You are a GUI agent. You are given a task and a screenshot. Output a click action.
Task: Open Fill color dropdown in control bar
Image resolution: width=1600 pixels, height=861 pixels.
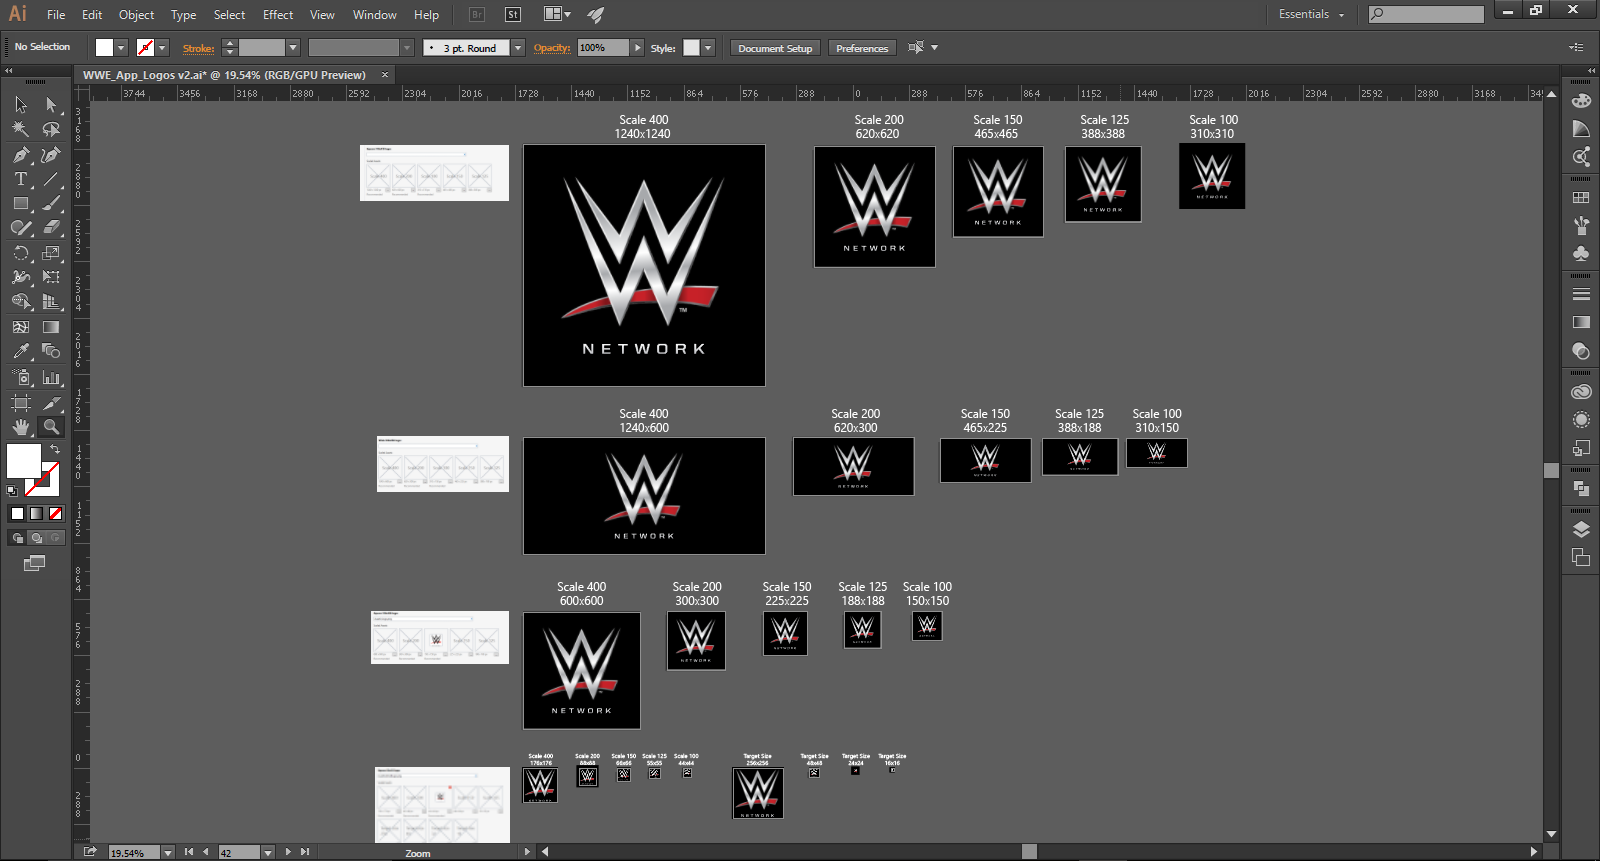(x=121, y=48)
